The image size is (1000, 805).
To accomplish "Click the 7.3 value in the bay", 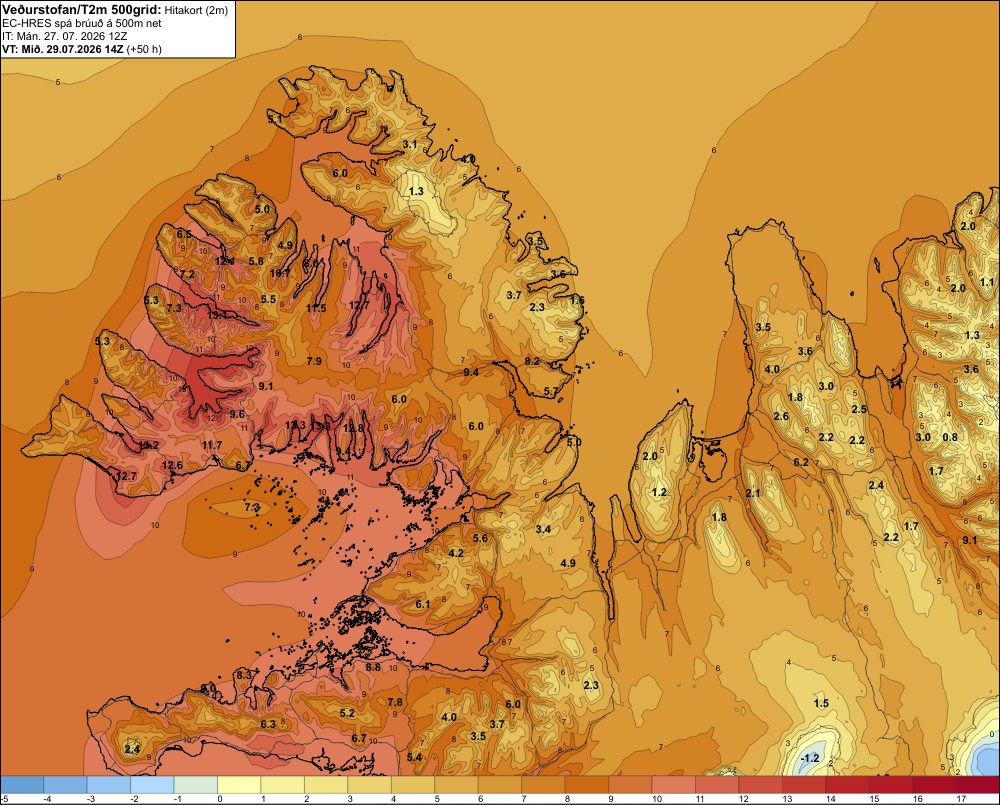I will click(252, 507).
